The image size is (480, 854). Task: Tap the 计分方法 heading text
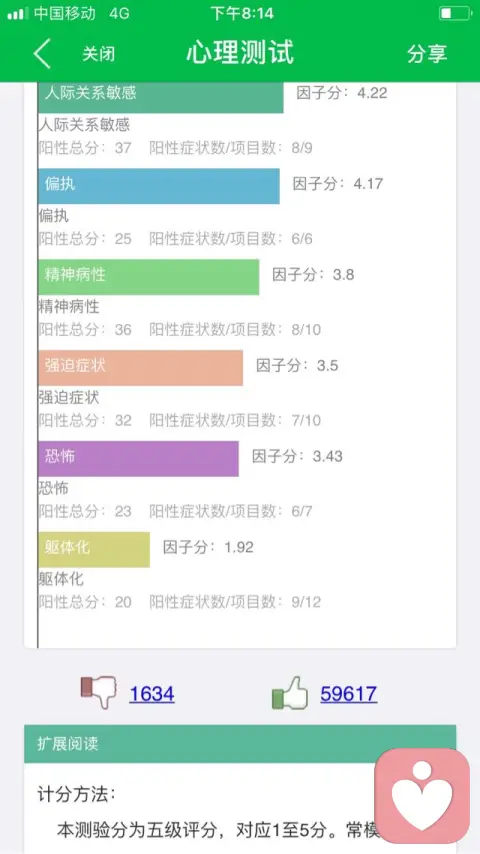pos(77,794)
